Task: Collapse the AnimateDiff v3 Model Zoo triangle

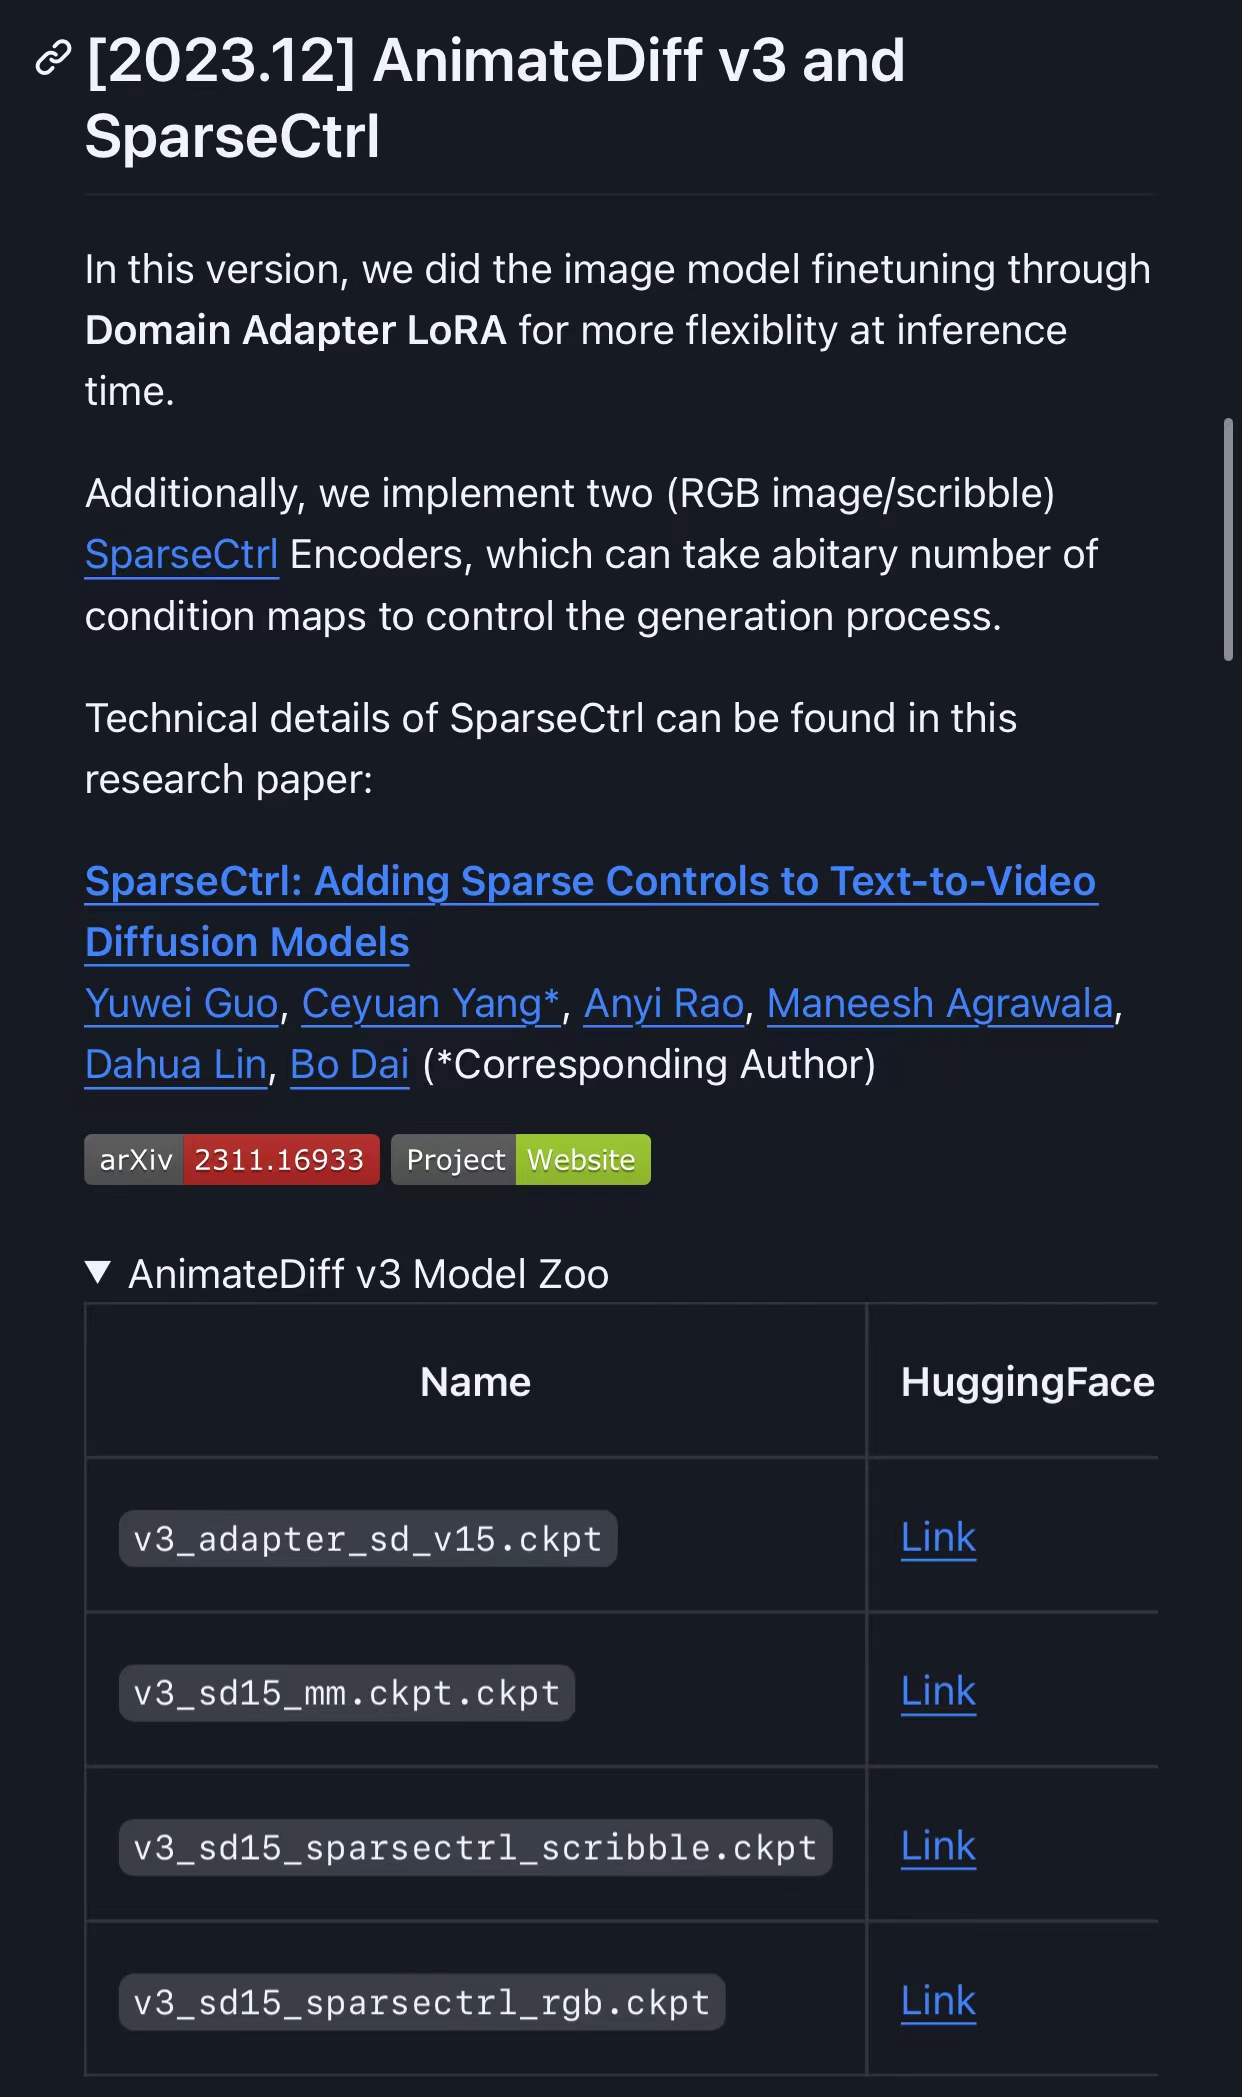Action: pos(98,1273)
